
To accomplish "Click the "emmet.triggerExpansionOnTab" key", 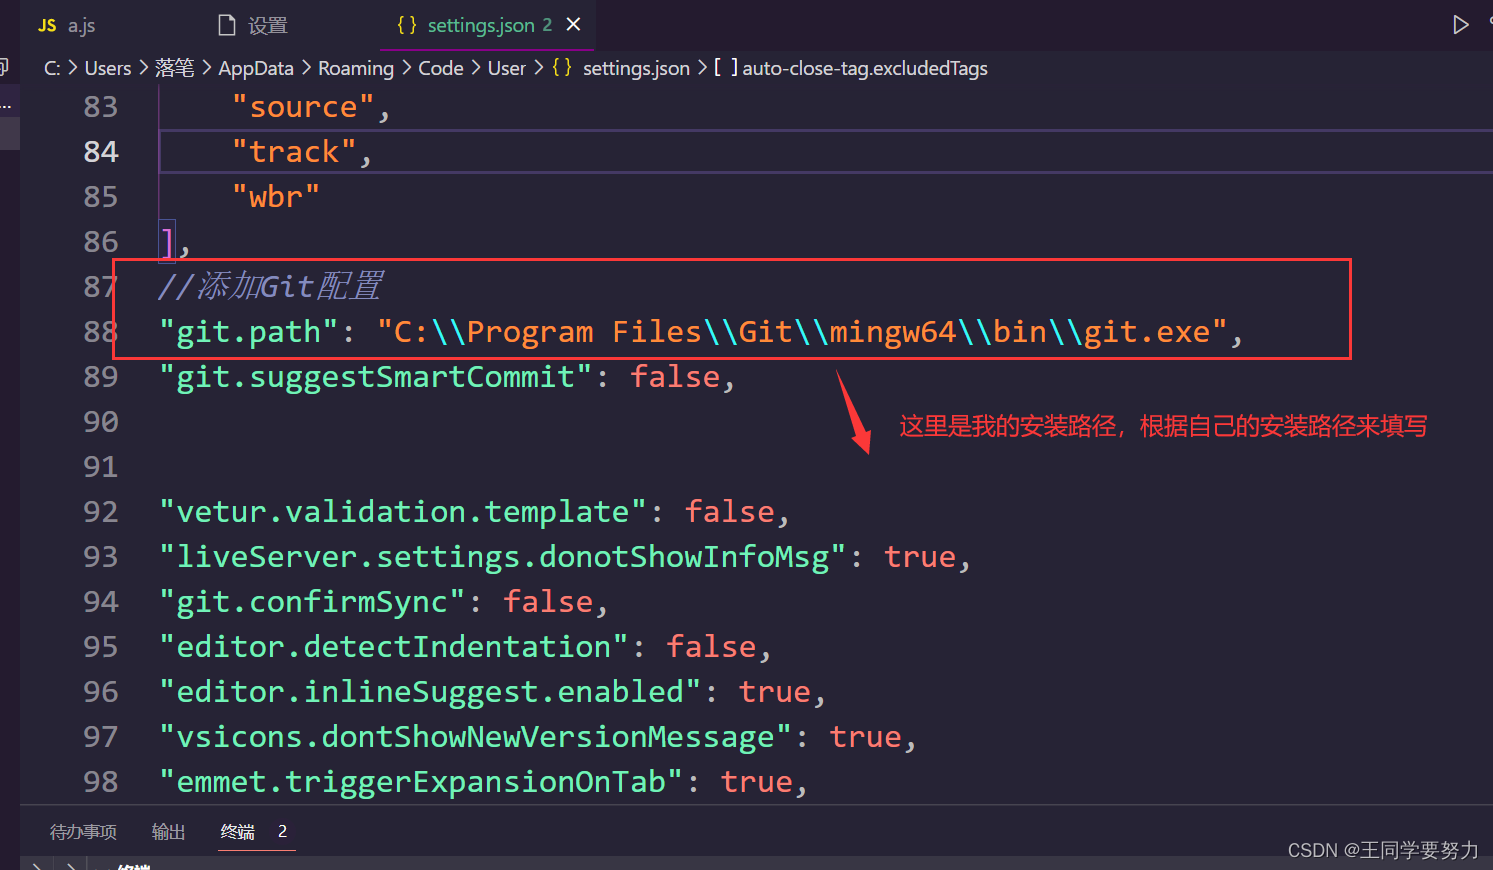I will [x=421, y=782].
